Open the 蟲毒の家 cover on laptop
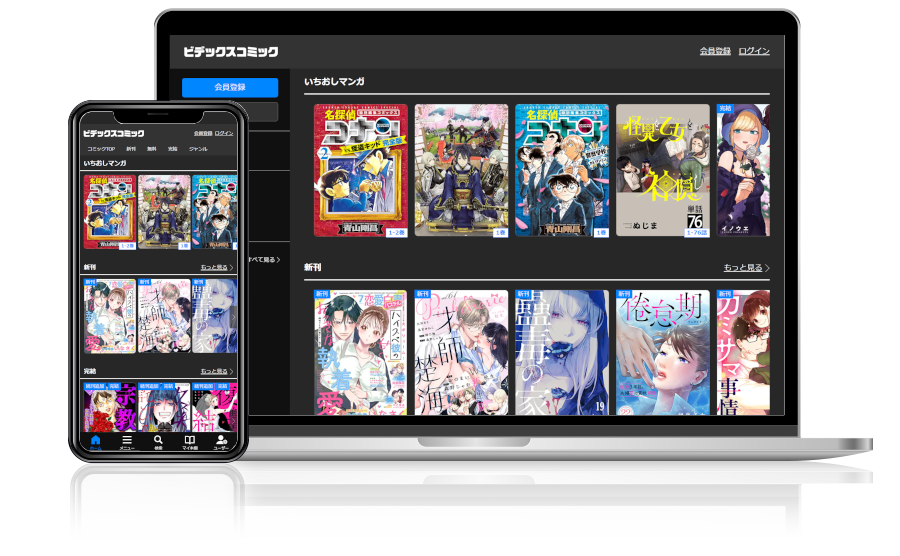The image size is (900, 556). pos(562,352)
